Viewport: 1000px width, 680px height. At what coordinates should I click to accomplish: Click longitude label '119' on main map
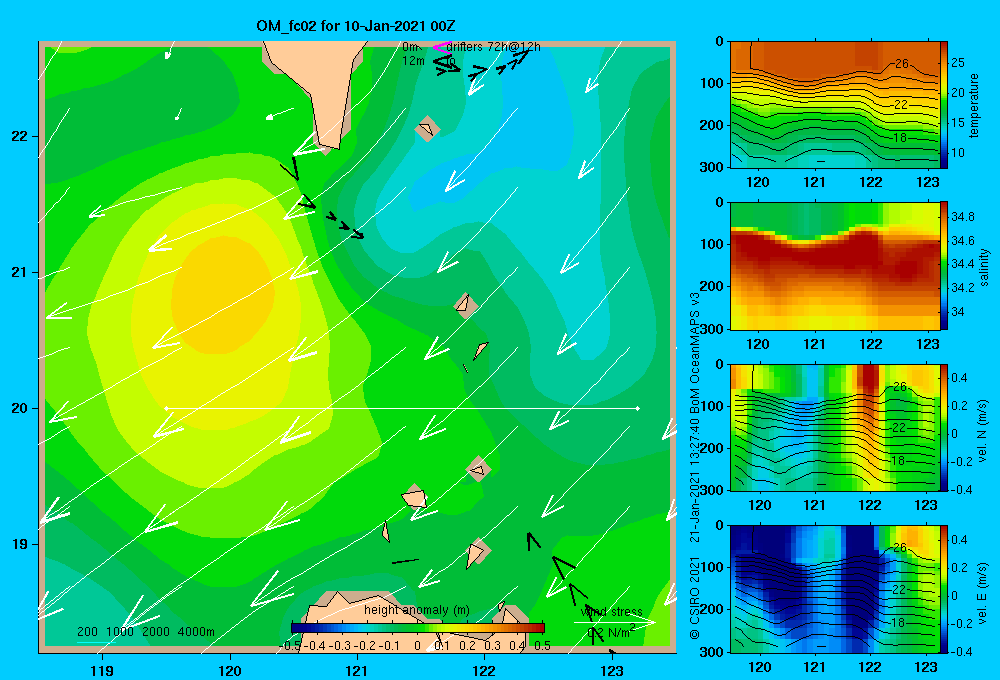tap(103, 670)
